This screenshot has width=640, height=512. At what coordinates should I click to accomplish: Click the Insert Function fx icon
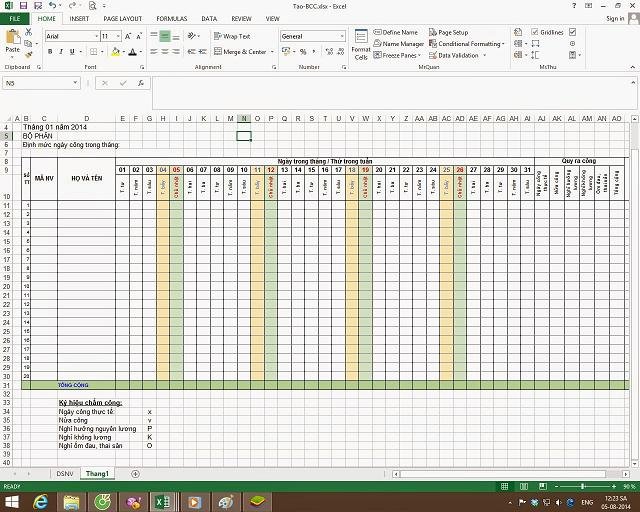tap(141, 83)
